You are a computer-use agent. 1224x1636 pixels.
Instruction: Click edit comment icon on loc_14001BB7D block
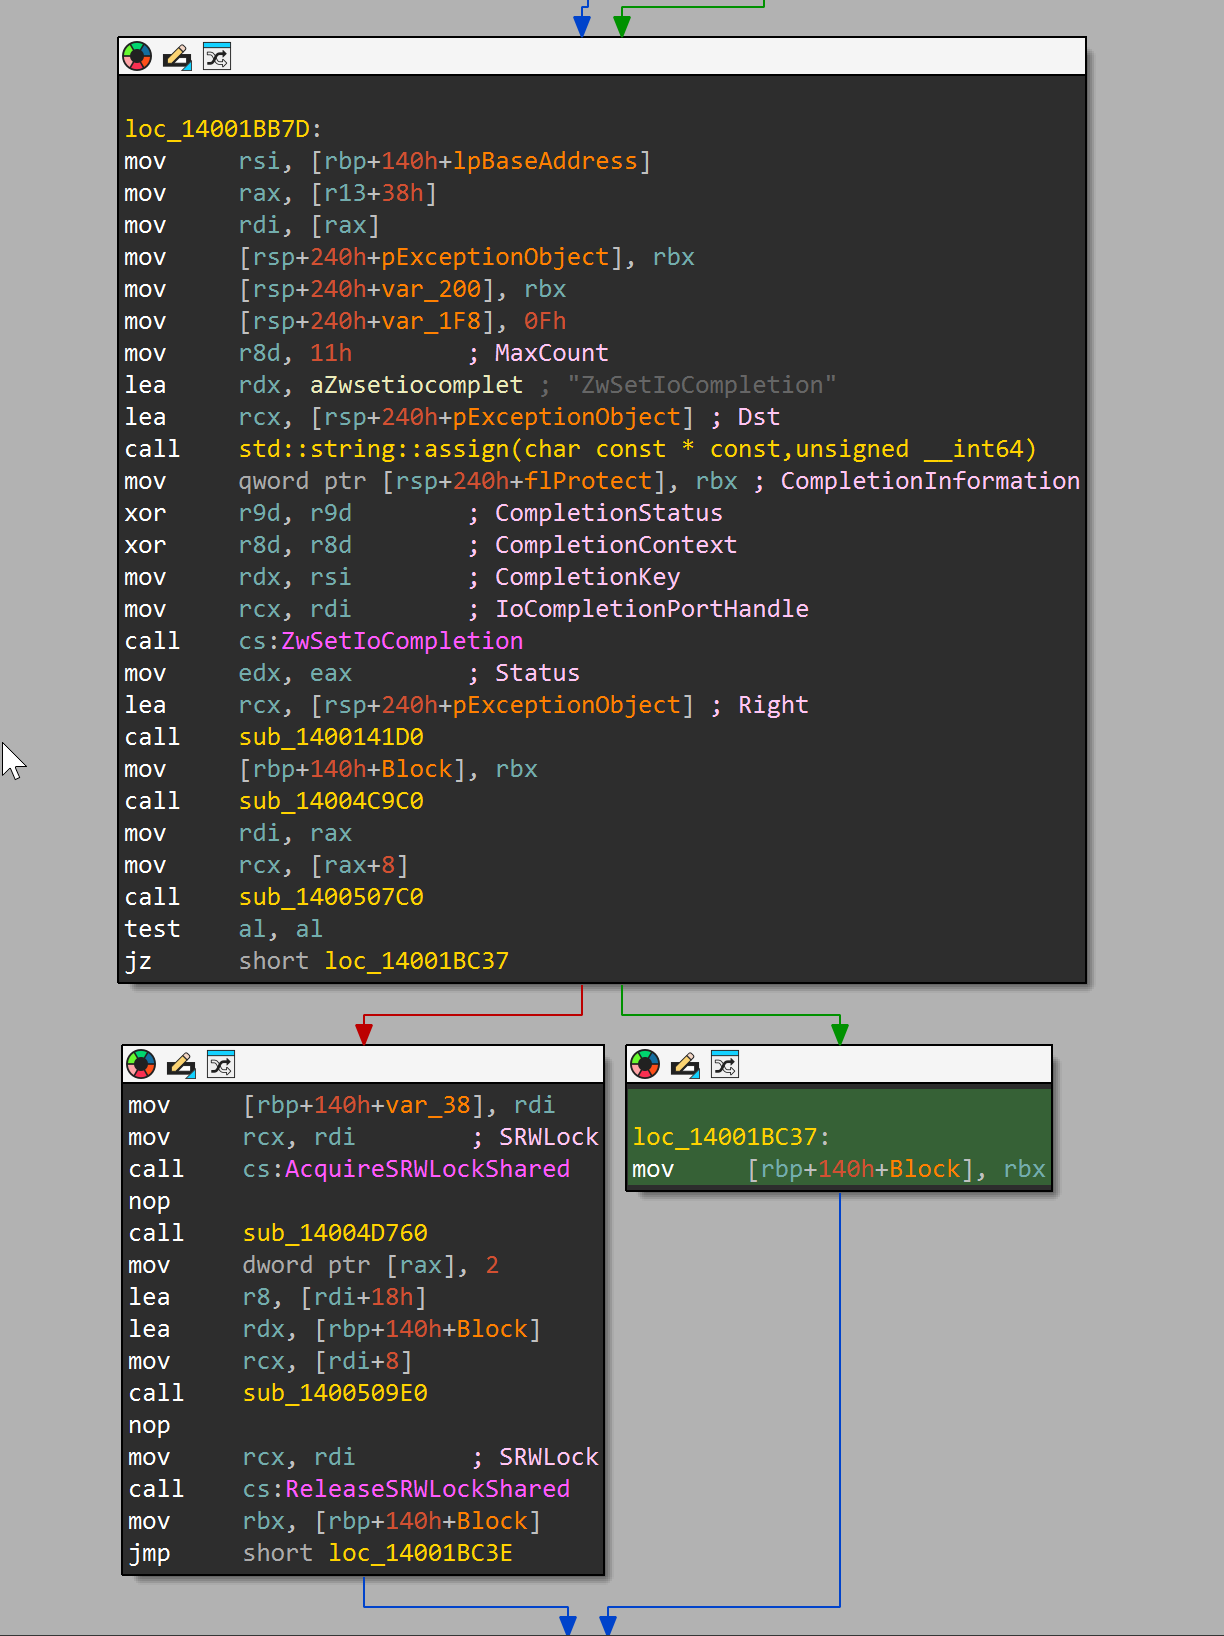pyautogui.click(x=177, y=57)
